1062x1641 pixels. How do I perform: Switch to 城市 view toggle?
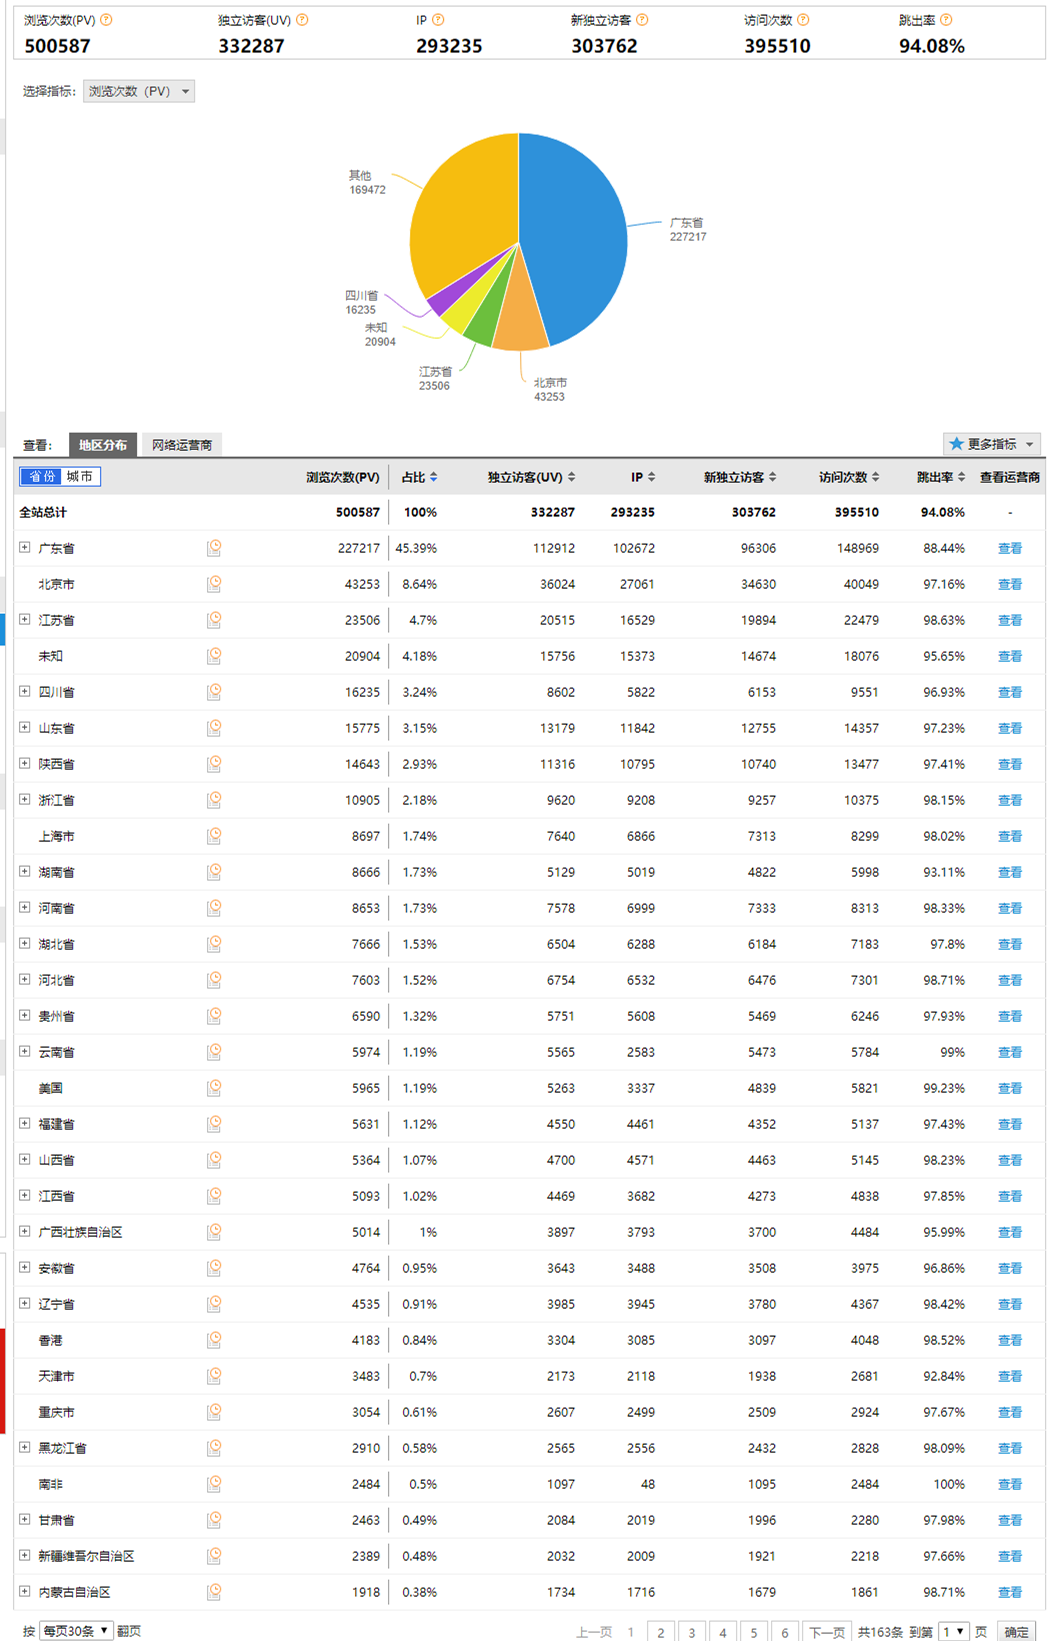pyautogui.click(x=80, y=477)
